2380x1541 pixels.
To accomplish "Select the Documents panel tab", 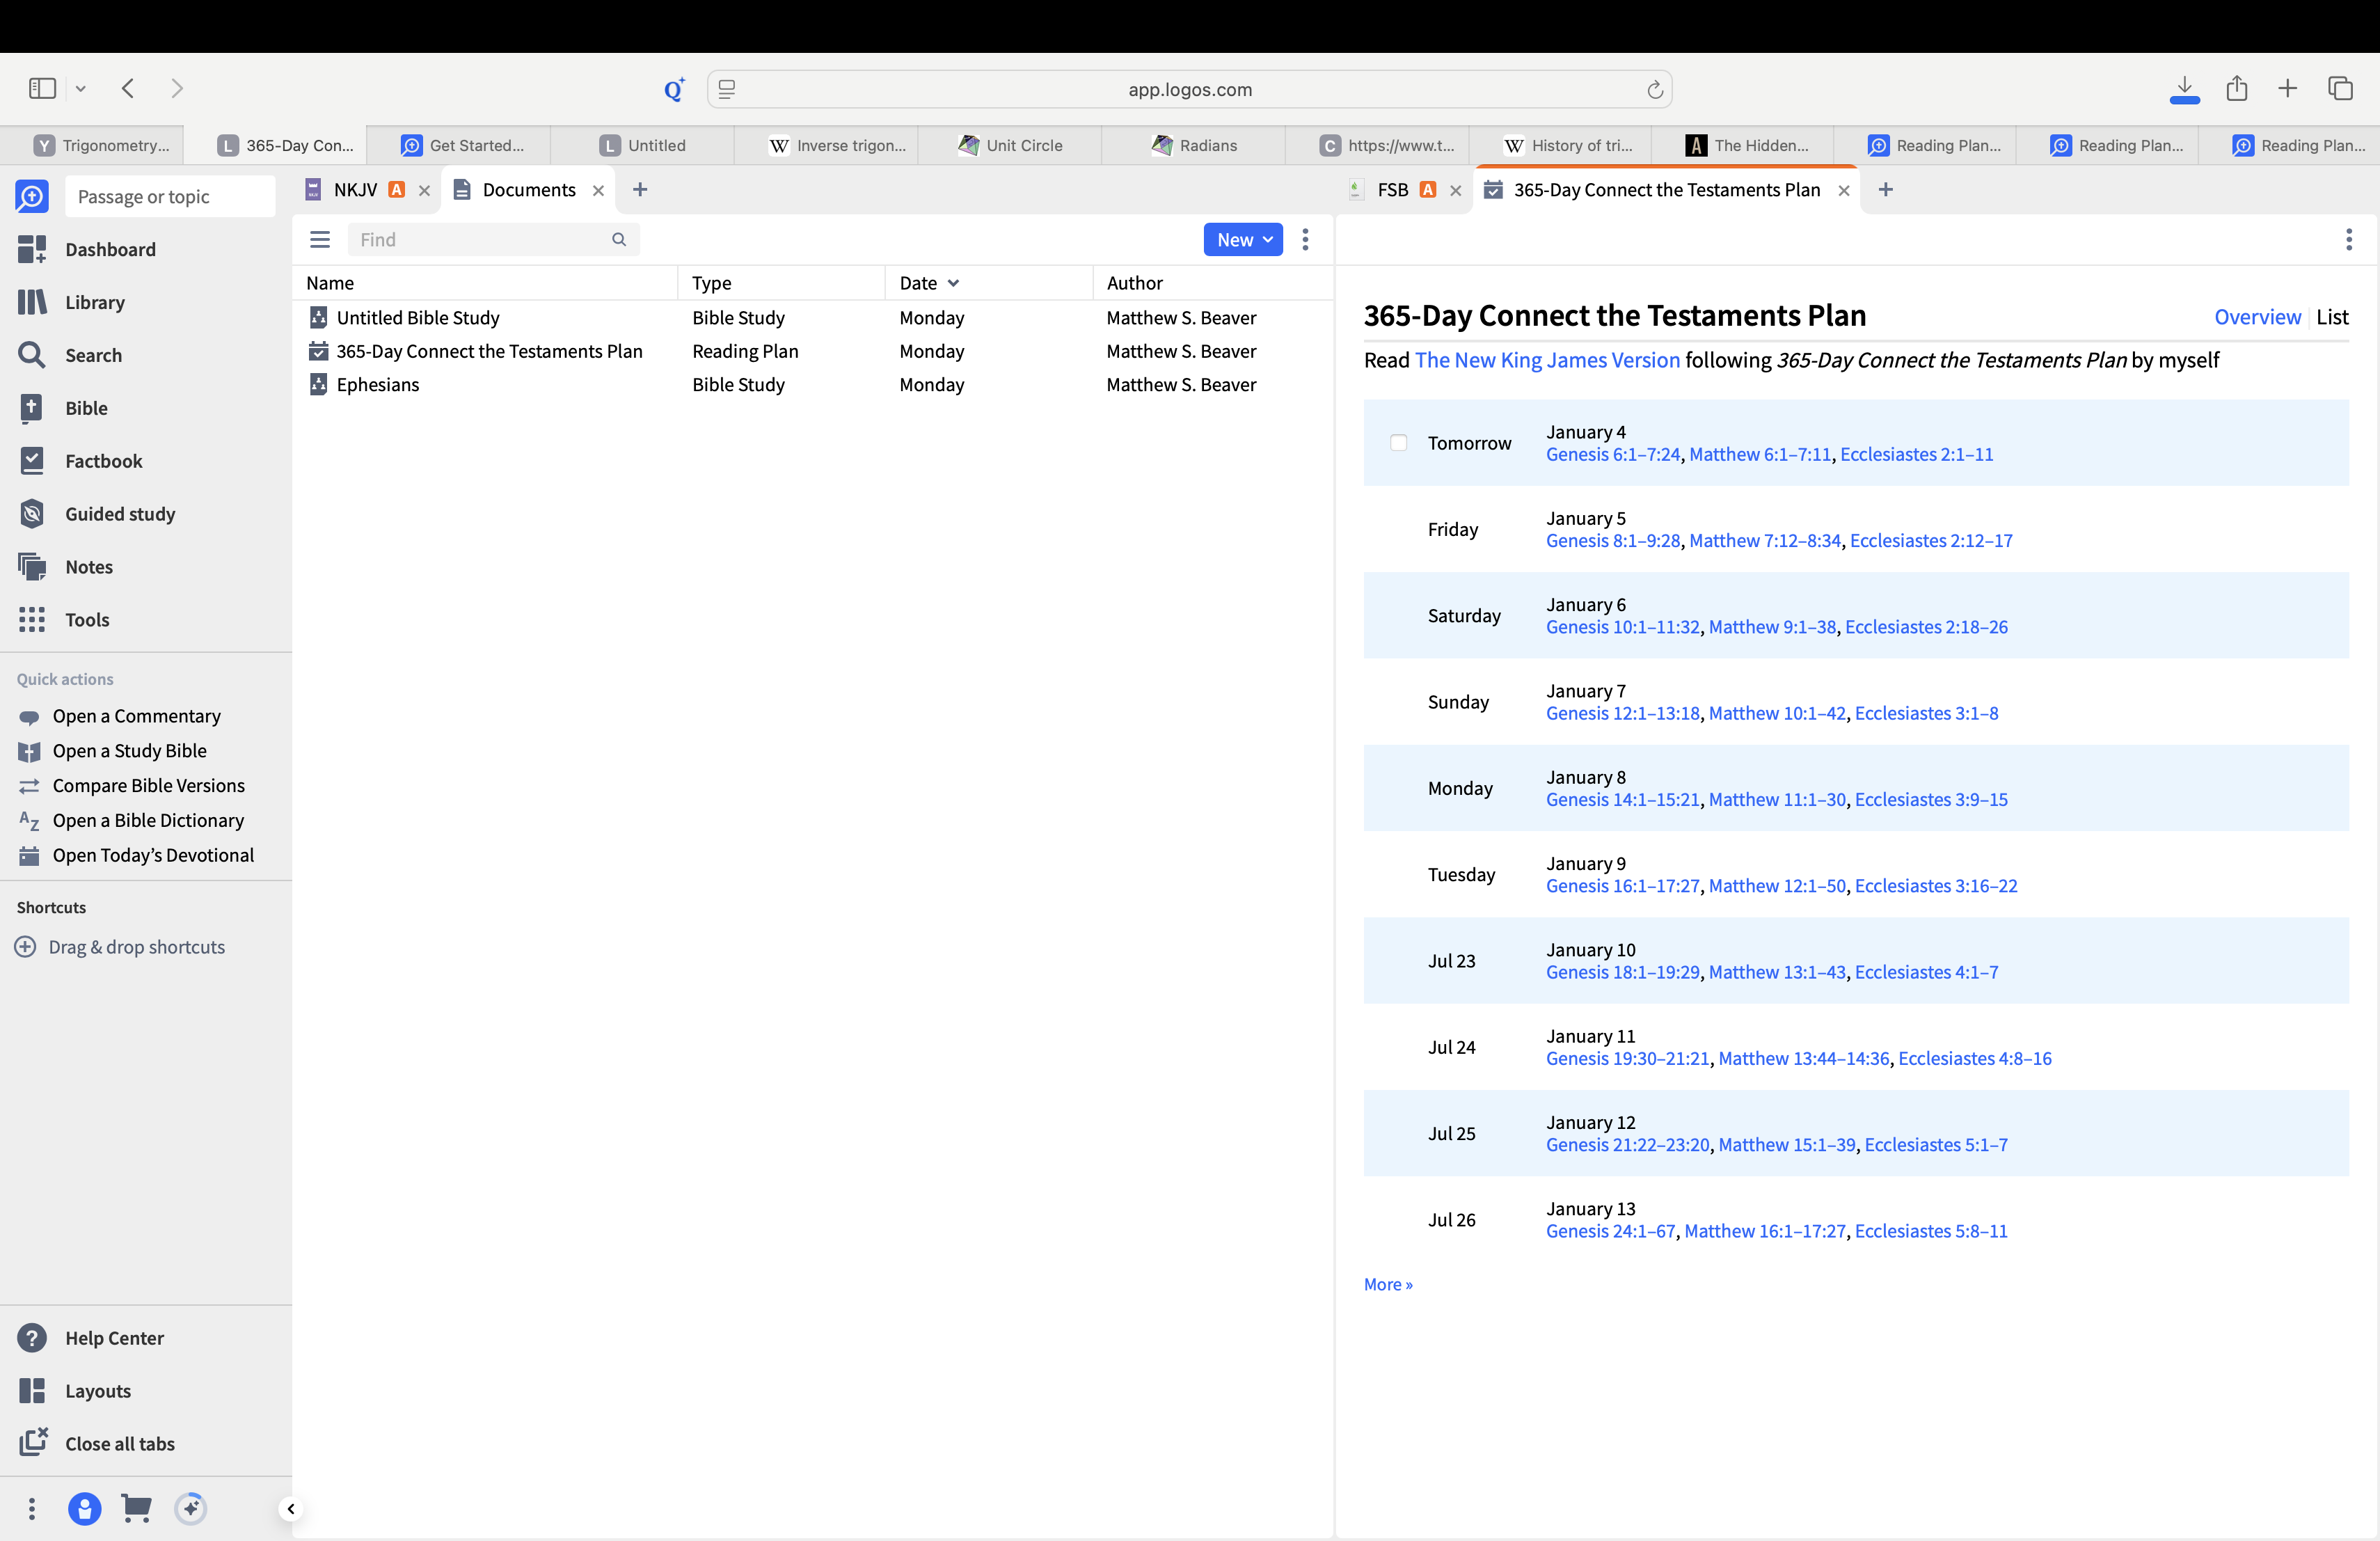I will click(x=528, y=190).
